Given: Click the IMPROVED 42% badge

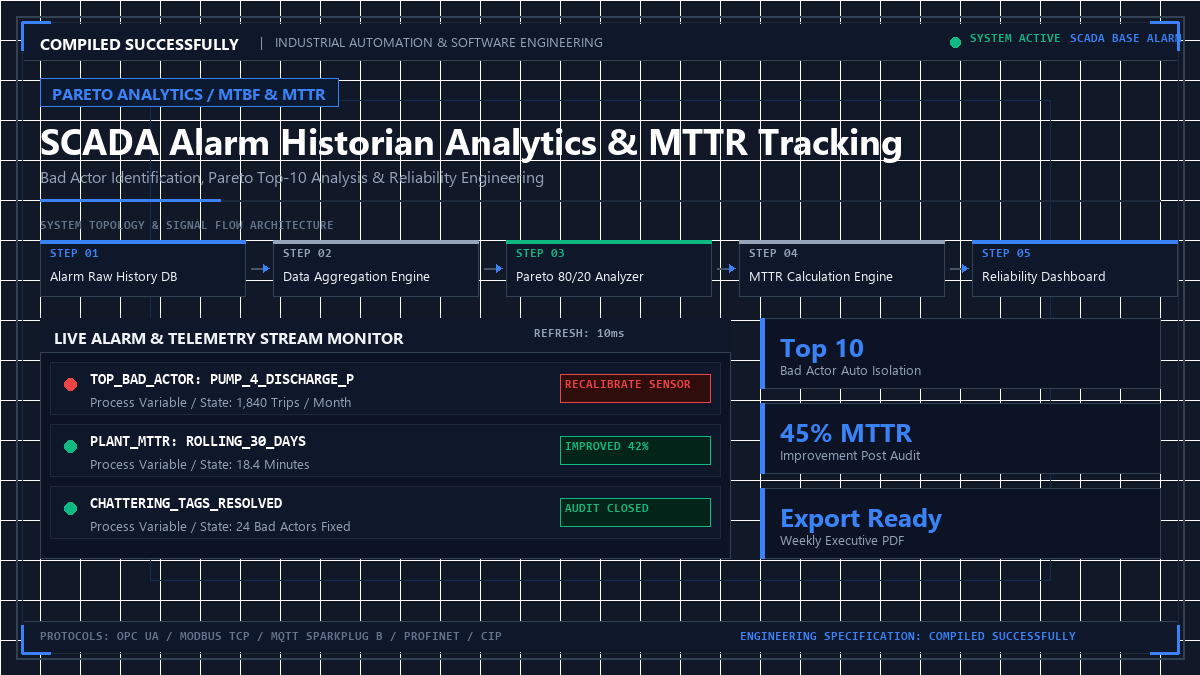Looking at the screenshot, I should (635, 450).
